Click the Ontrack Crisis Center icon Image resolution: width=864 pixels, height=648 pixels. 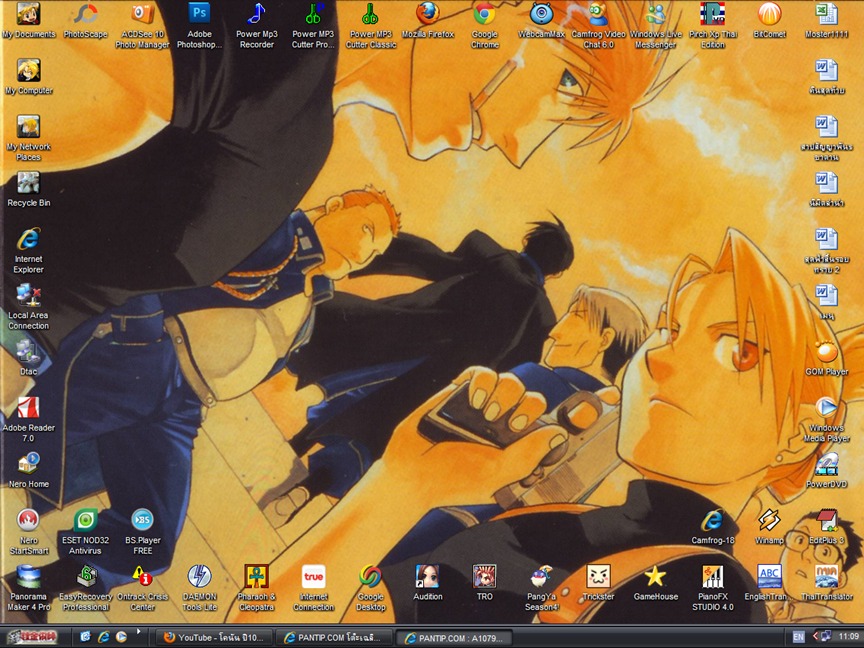tap(142, 588)
